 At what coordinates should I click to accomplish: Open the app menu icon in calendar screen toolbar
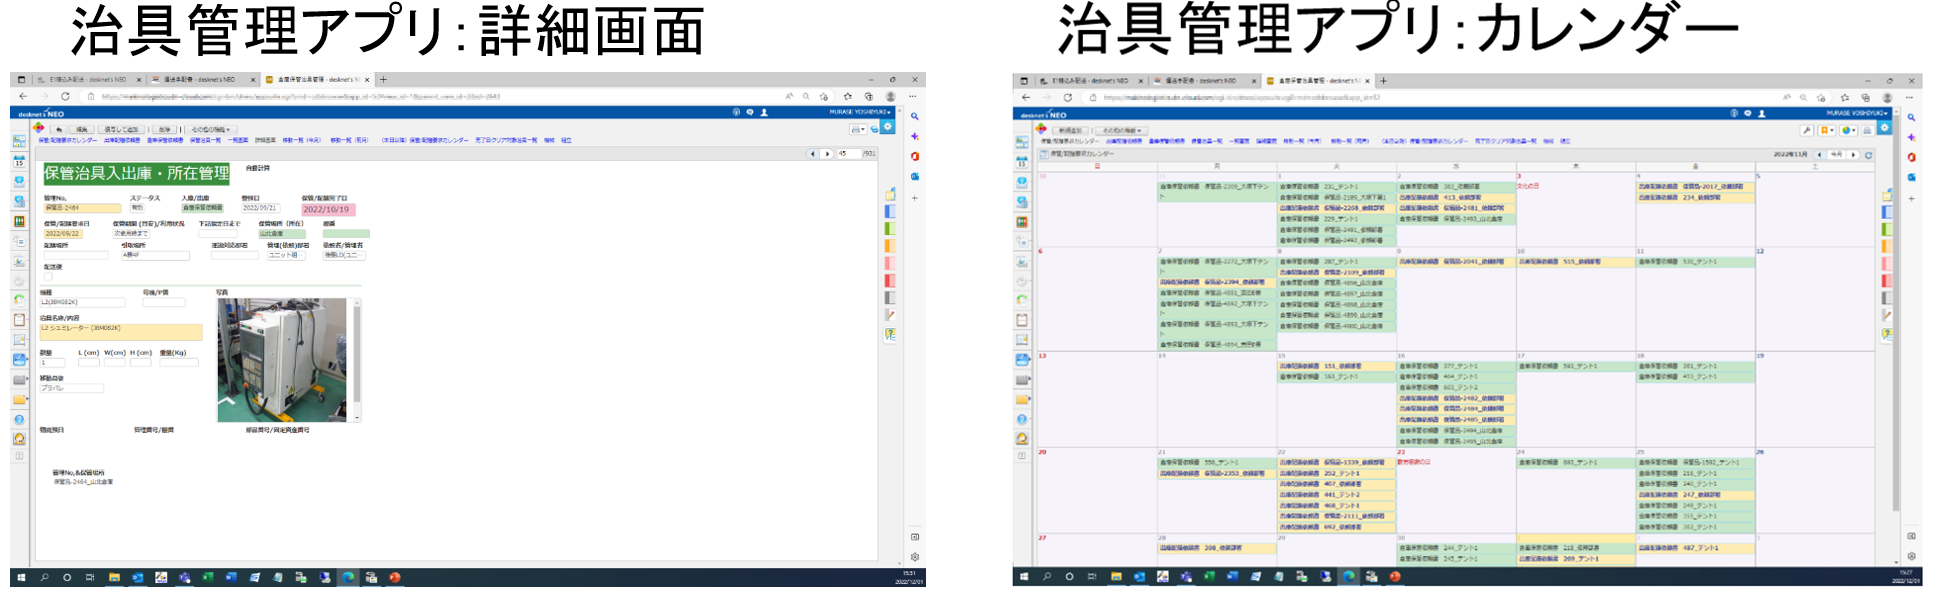[x=1041, y=128]
